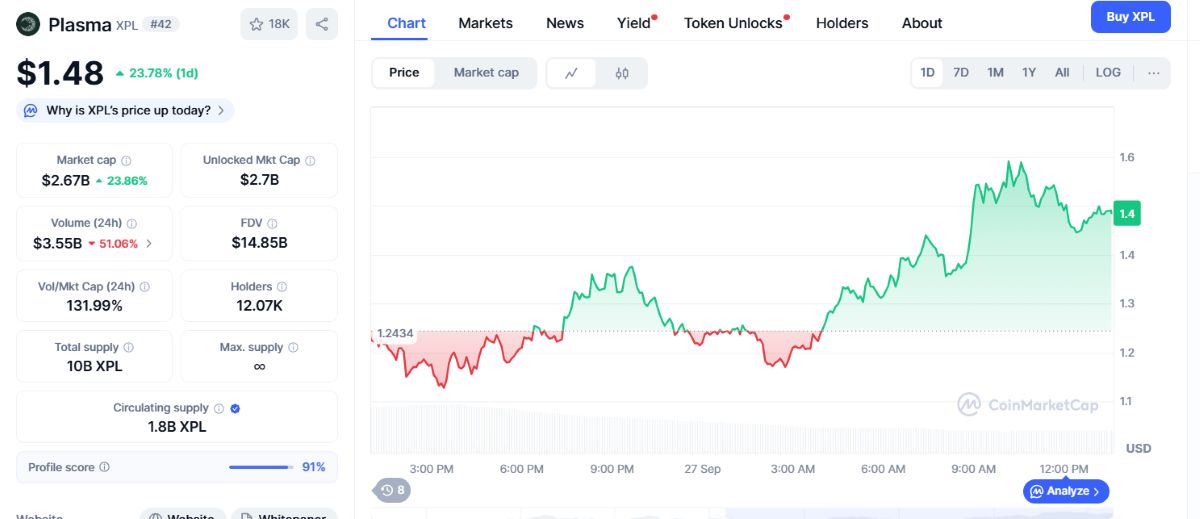
Task: Open 'Why is XPL's price up today?'
Action: (126, 110)
